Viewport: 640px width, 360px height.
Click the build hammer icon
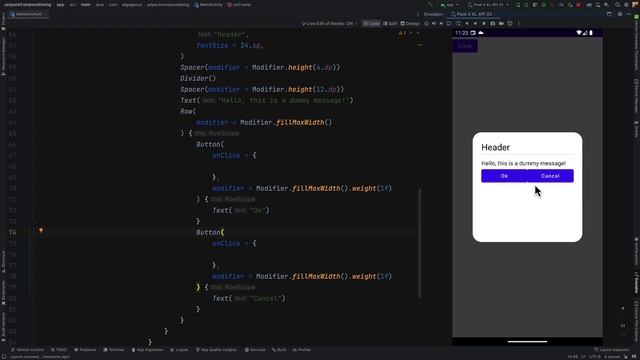point(430,5)
